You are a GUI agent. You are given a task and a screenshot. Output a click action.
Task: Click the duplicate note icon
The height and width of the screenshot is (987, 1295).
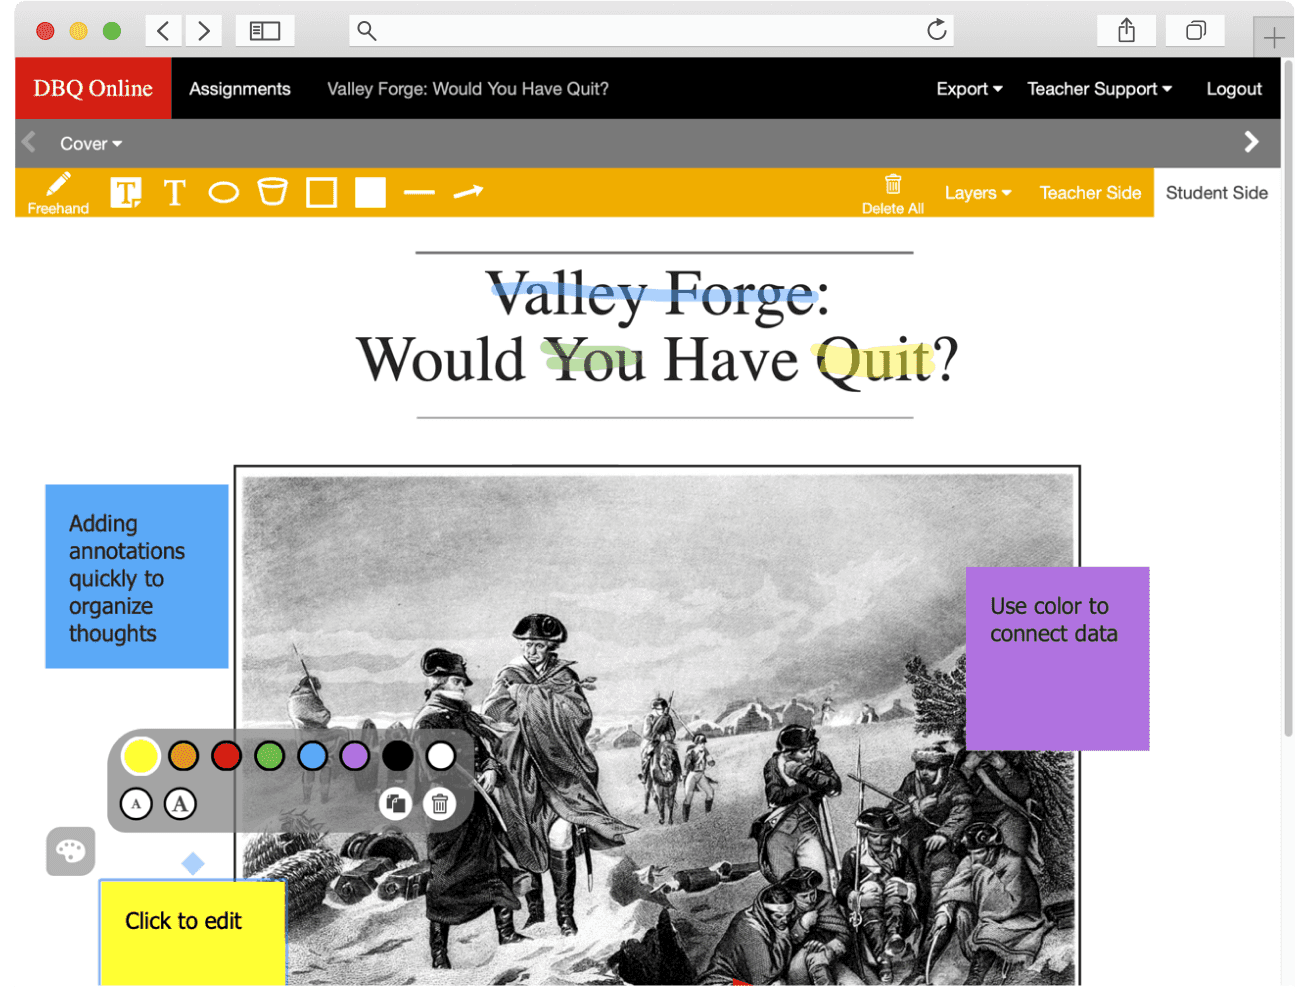[396, 803]
